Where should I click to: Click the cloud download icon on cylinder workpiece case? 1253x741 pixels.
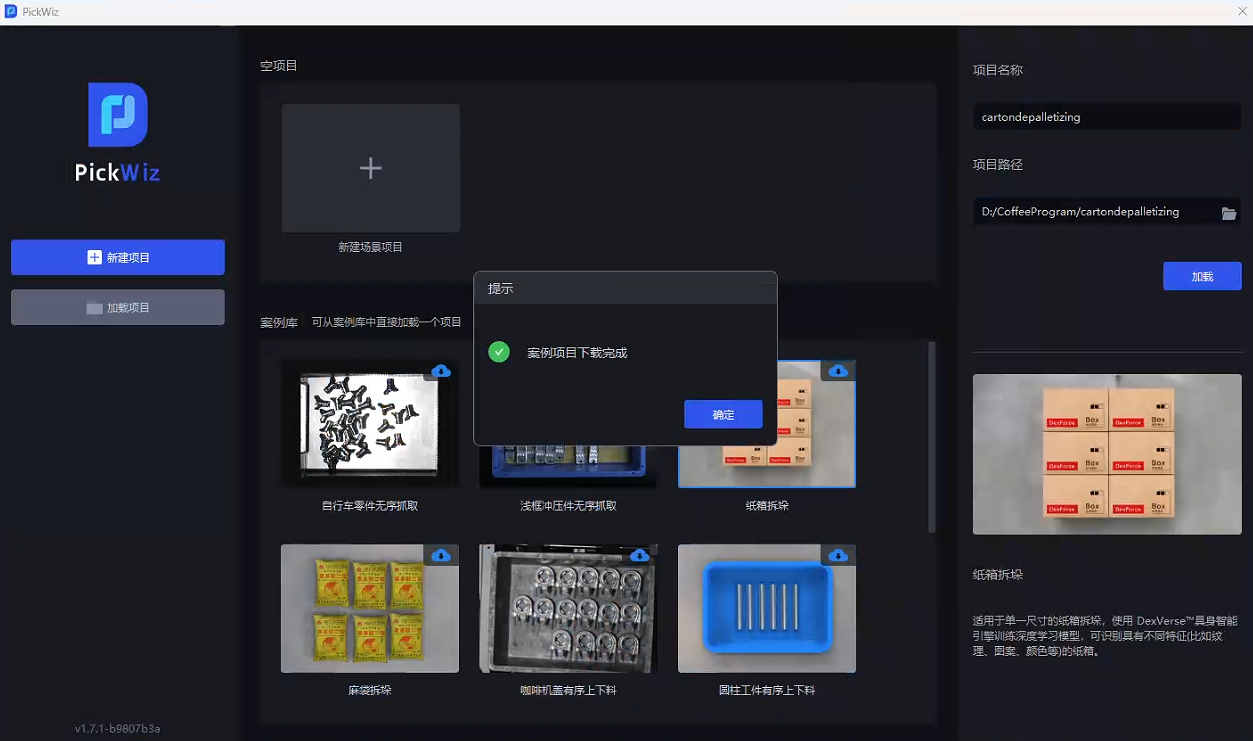(x=838, y=555)
